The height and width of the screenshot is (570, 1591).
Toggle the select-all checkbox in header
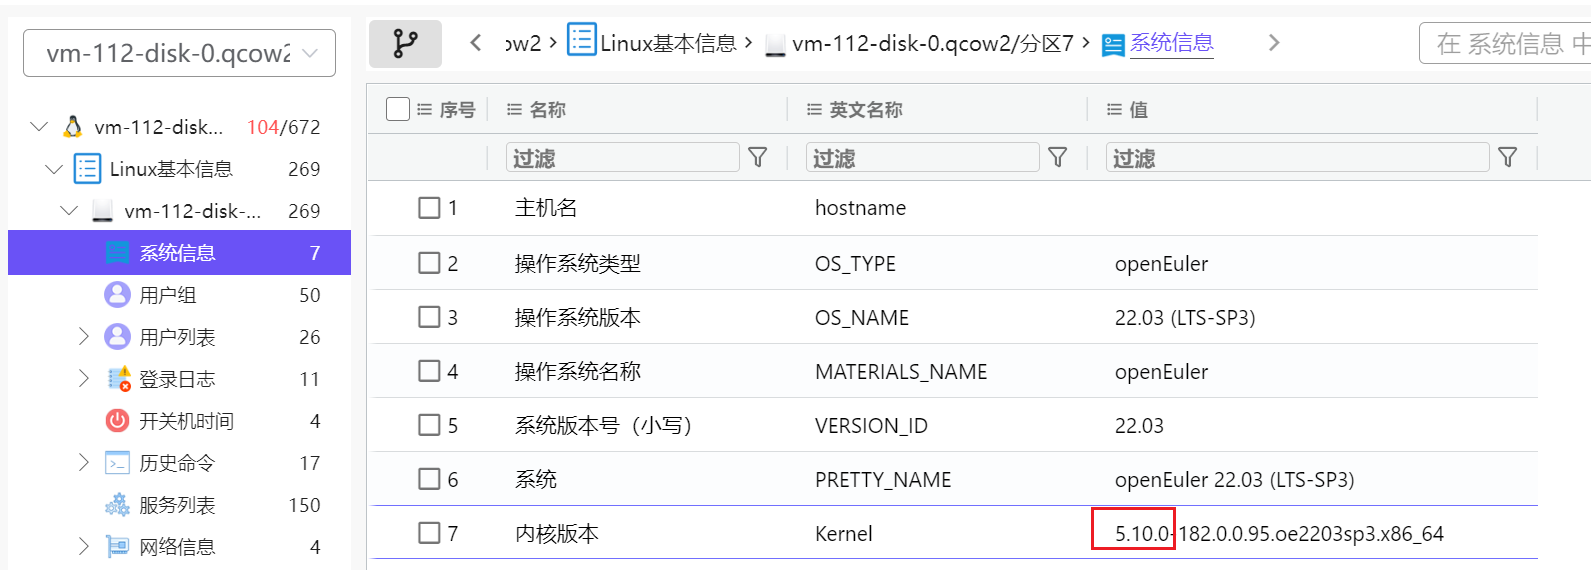[398, 109]
